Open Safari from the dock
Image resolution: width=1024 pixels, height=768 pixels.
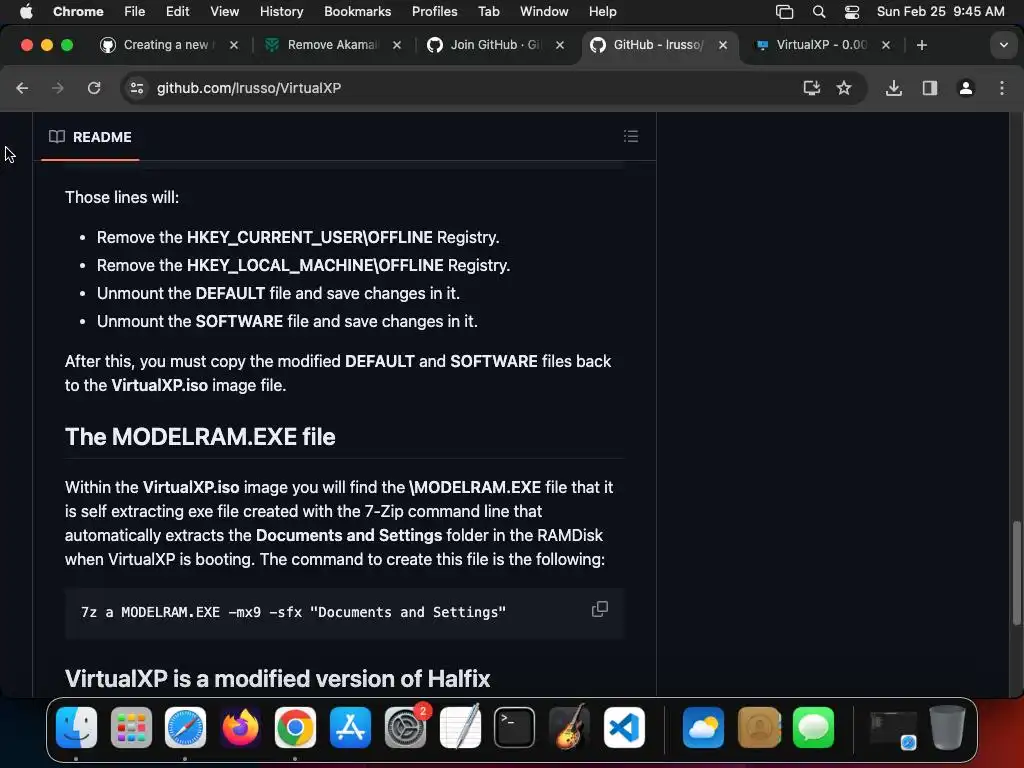point(185,727)
